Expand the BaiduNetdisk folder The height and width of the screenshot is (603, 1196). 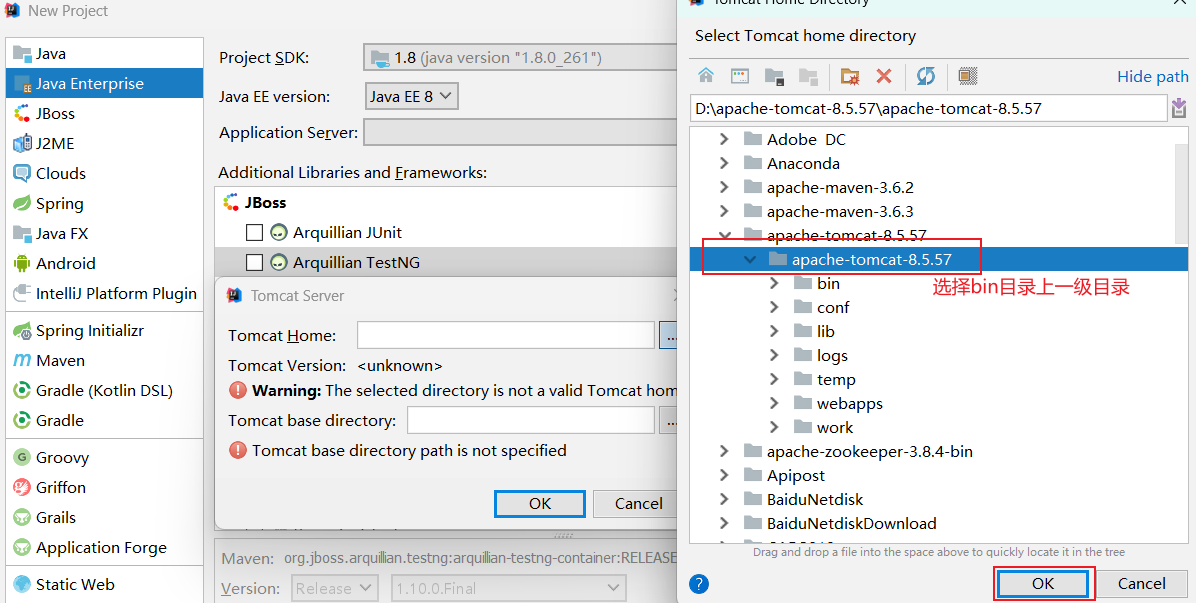point(725,499)
